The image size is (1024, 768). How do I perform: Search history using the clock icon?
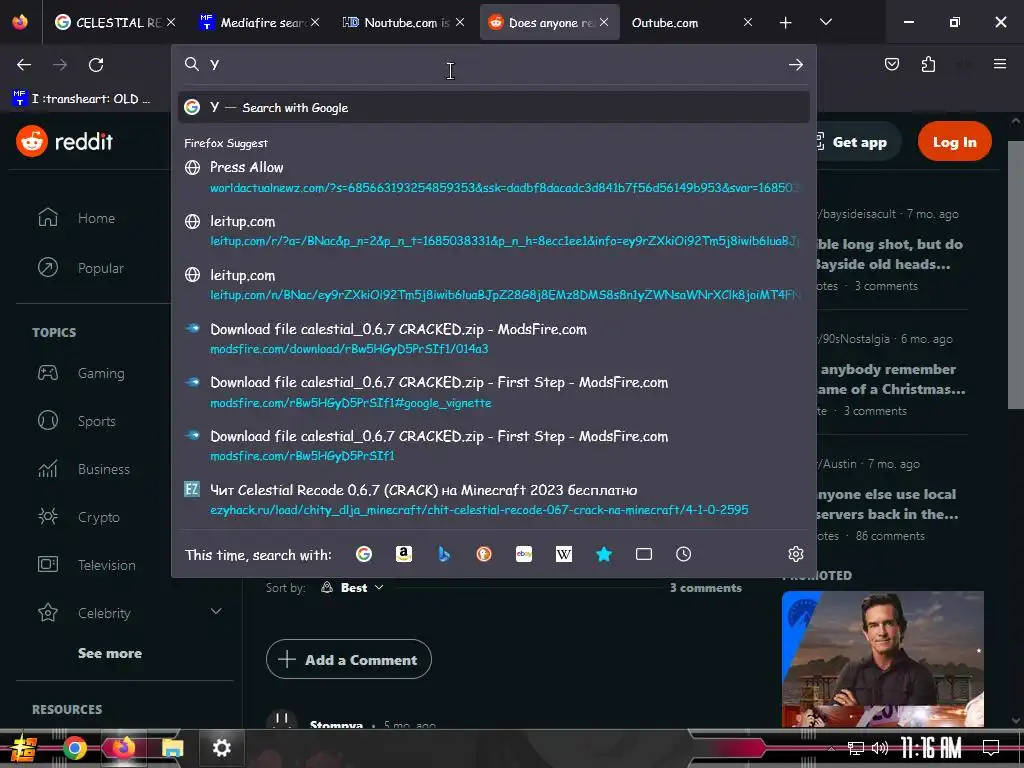(684, 554)
